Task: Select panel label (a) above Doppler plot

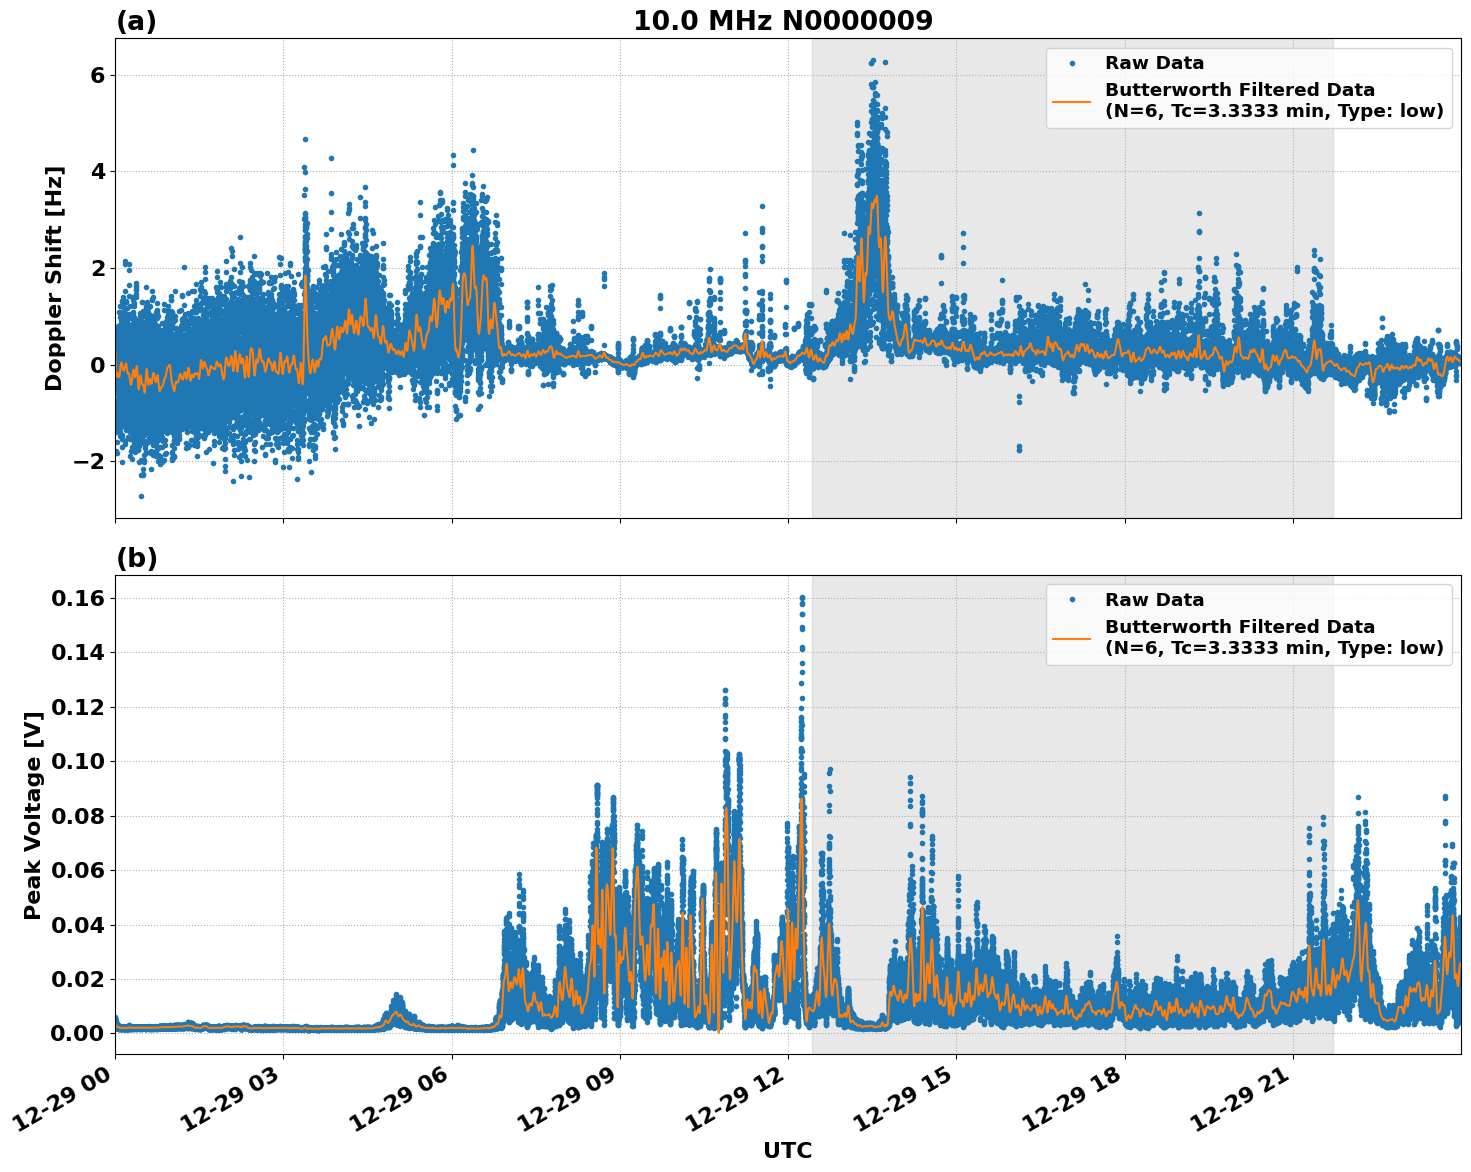Action: coord(136,21)
